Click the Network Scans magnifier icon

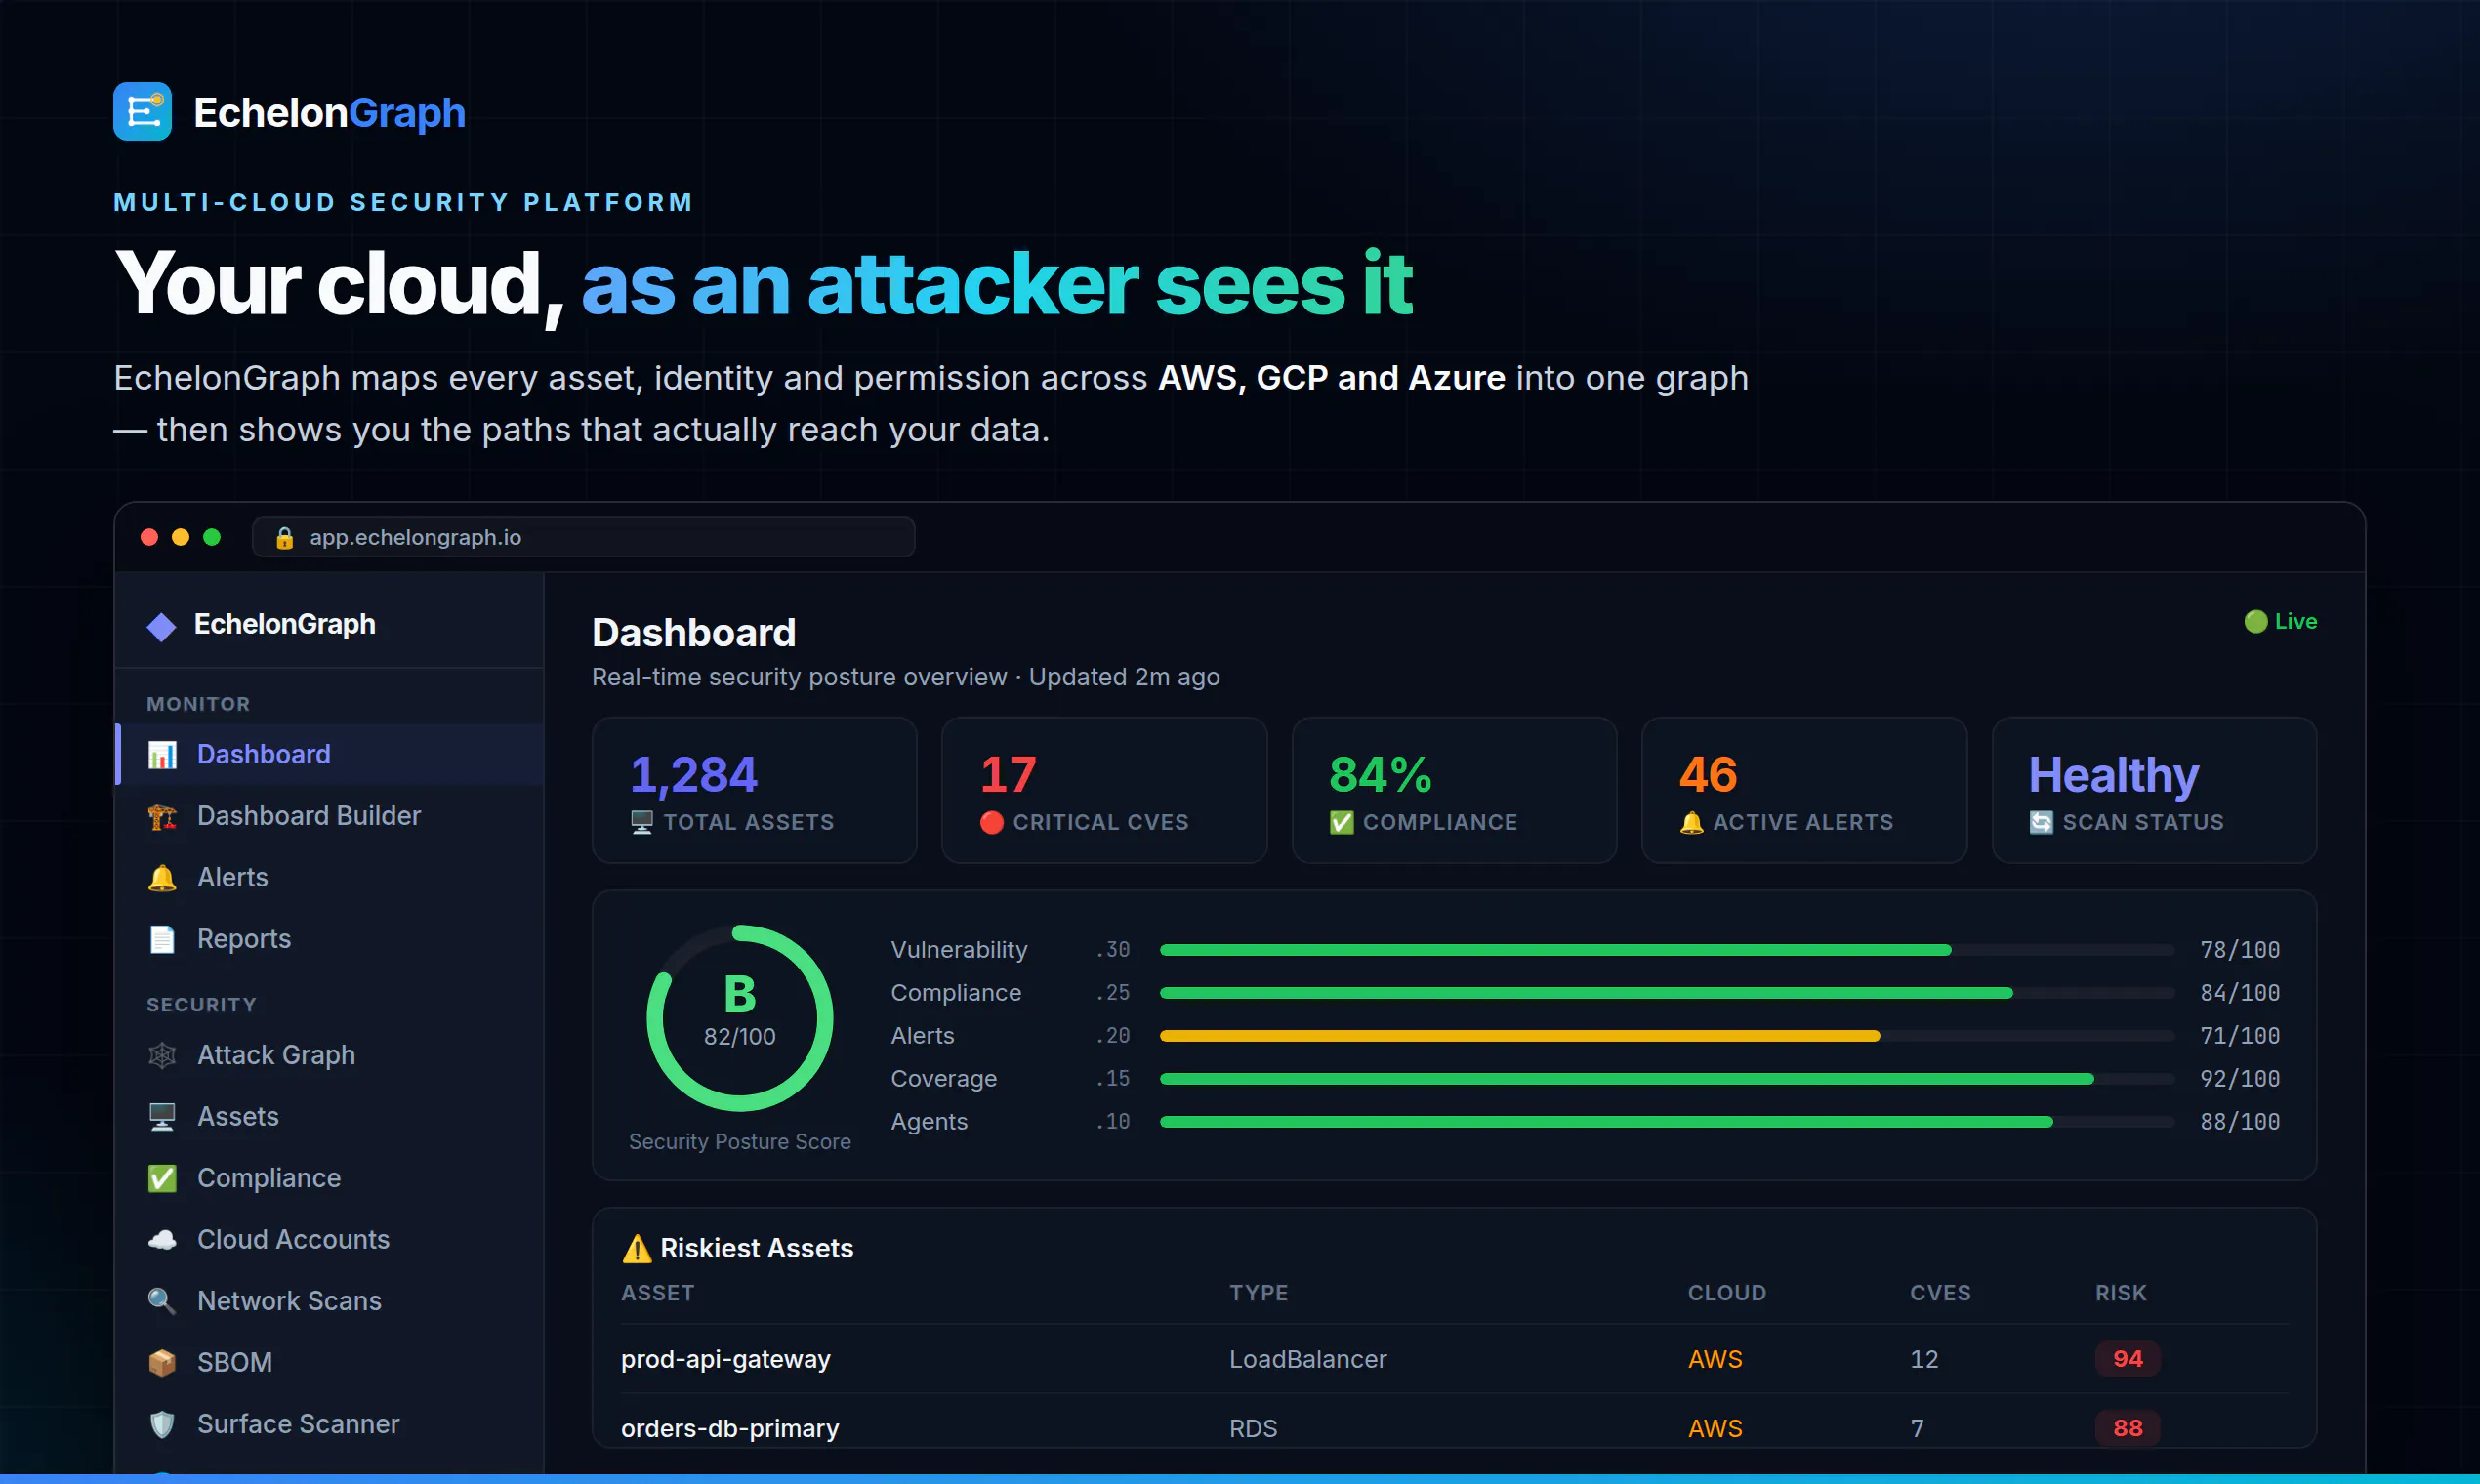coord(162,1301)
